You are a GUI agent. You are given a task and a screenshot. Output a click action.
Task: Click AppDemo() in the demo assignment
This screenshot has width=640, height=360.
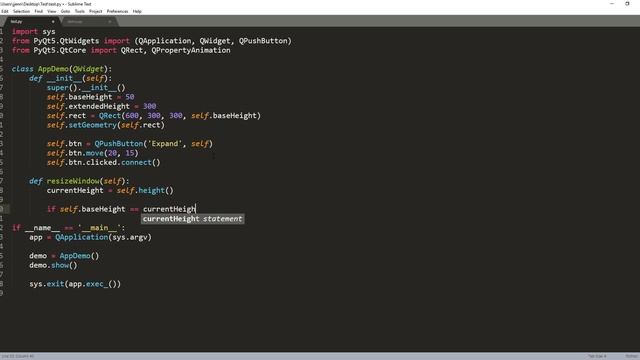(80, 256)
